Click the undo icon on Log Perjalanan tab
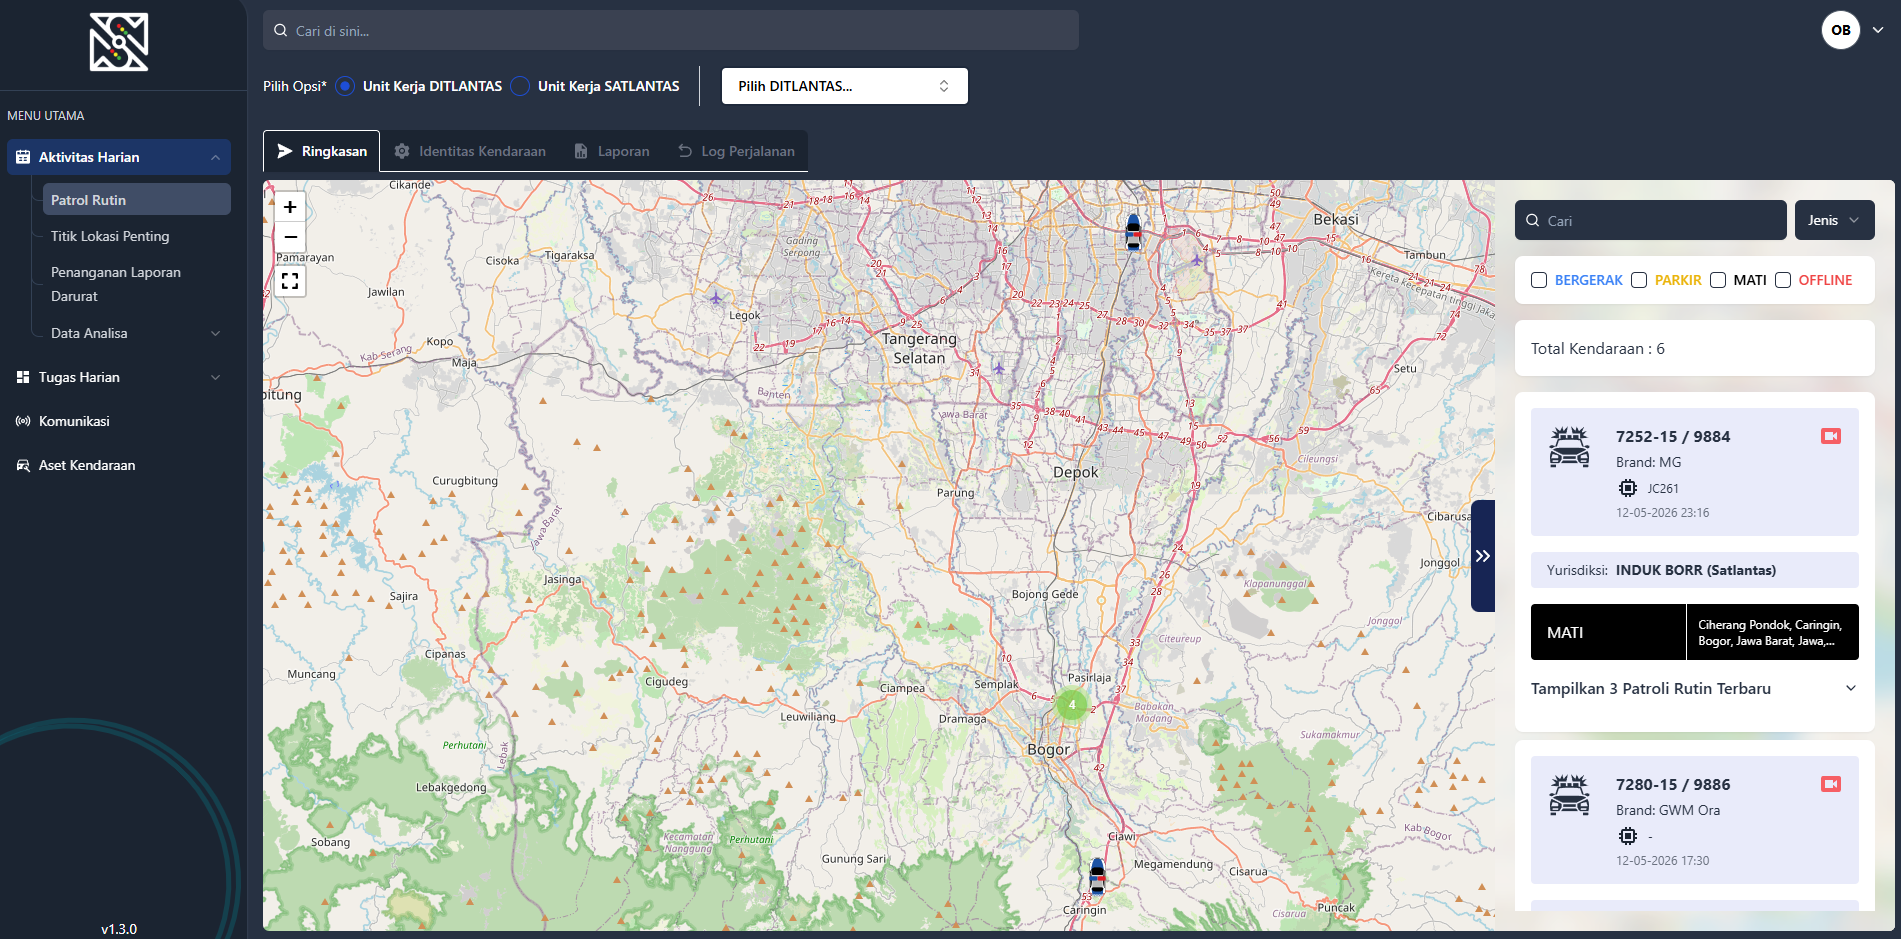 pyautogui.click(x=685, y=151)
